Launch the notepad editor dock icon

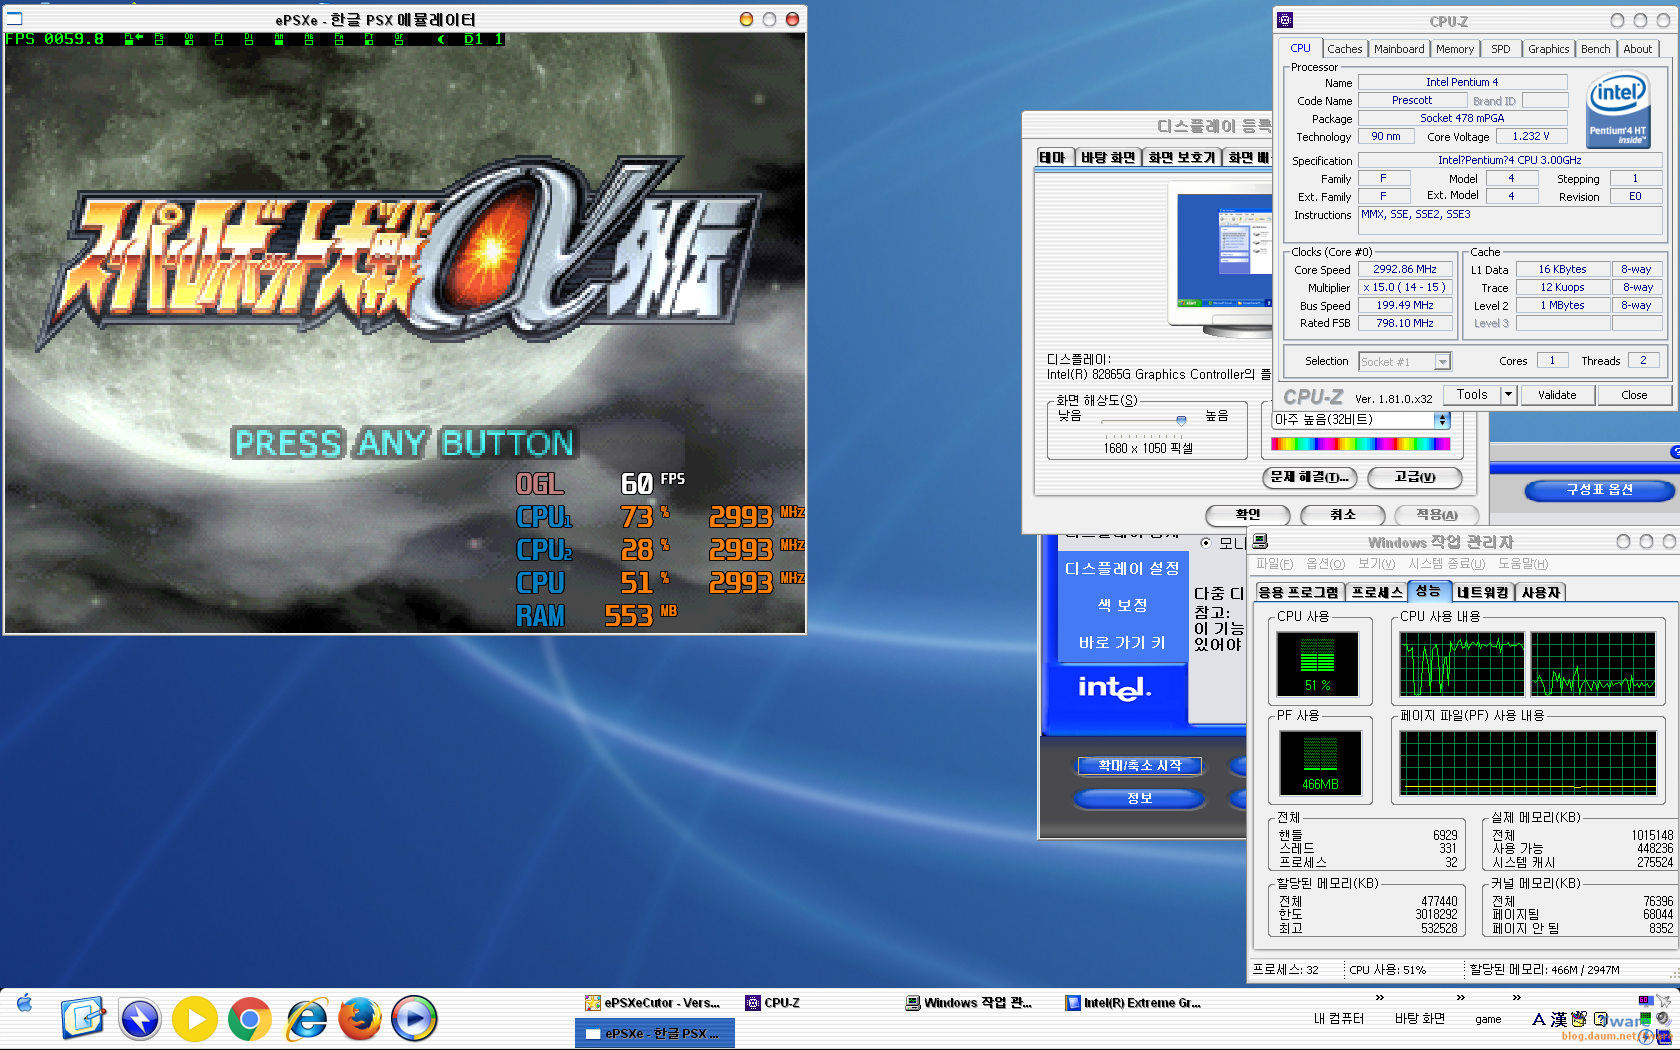point(83,1019)
